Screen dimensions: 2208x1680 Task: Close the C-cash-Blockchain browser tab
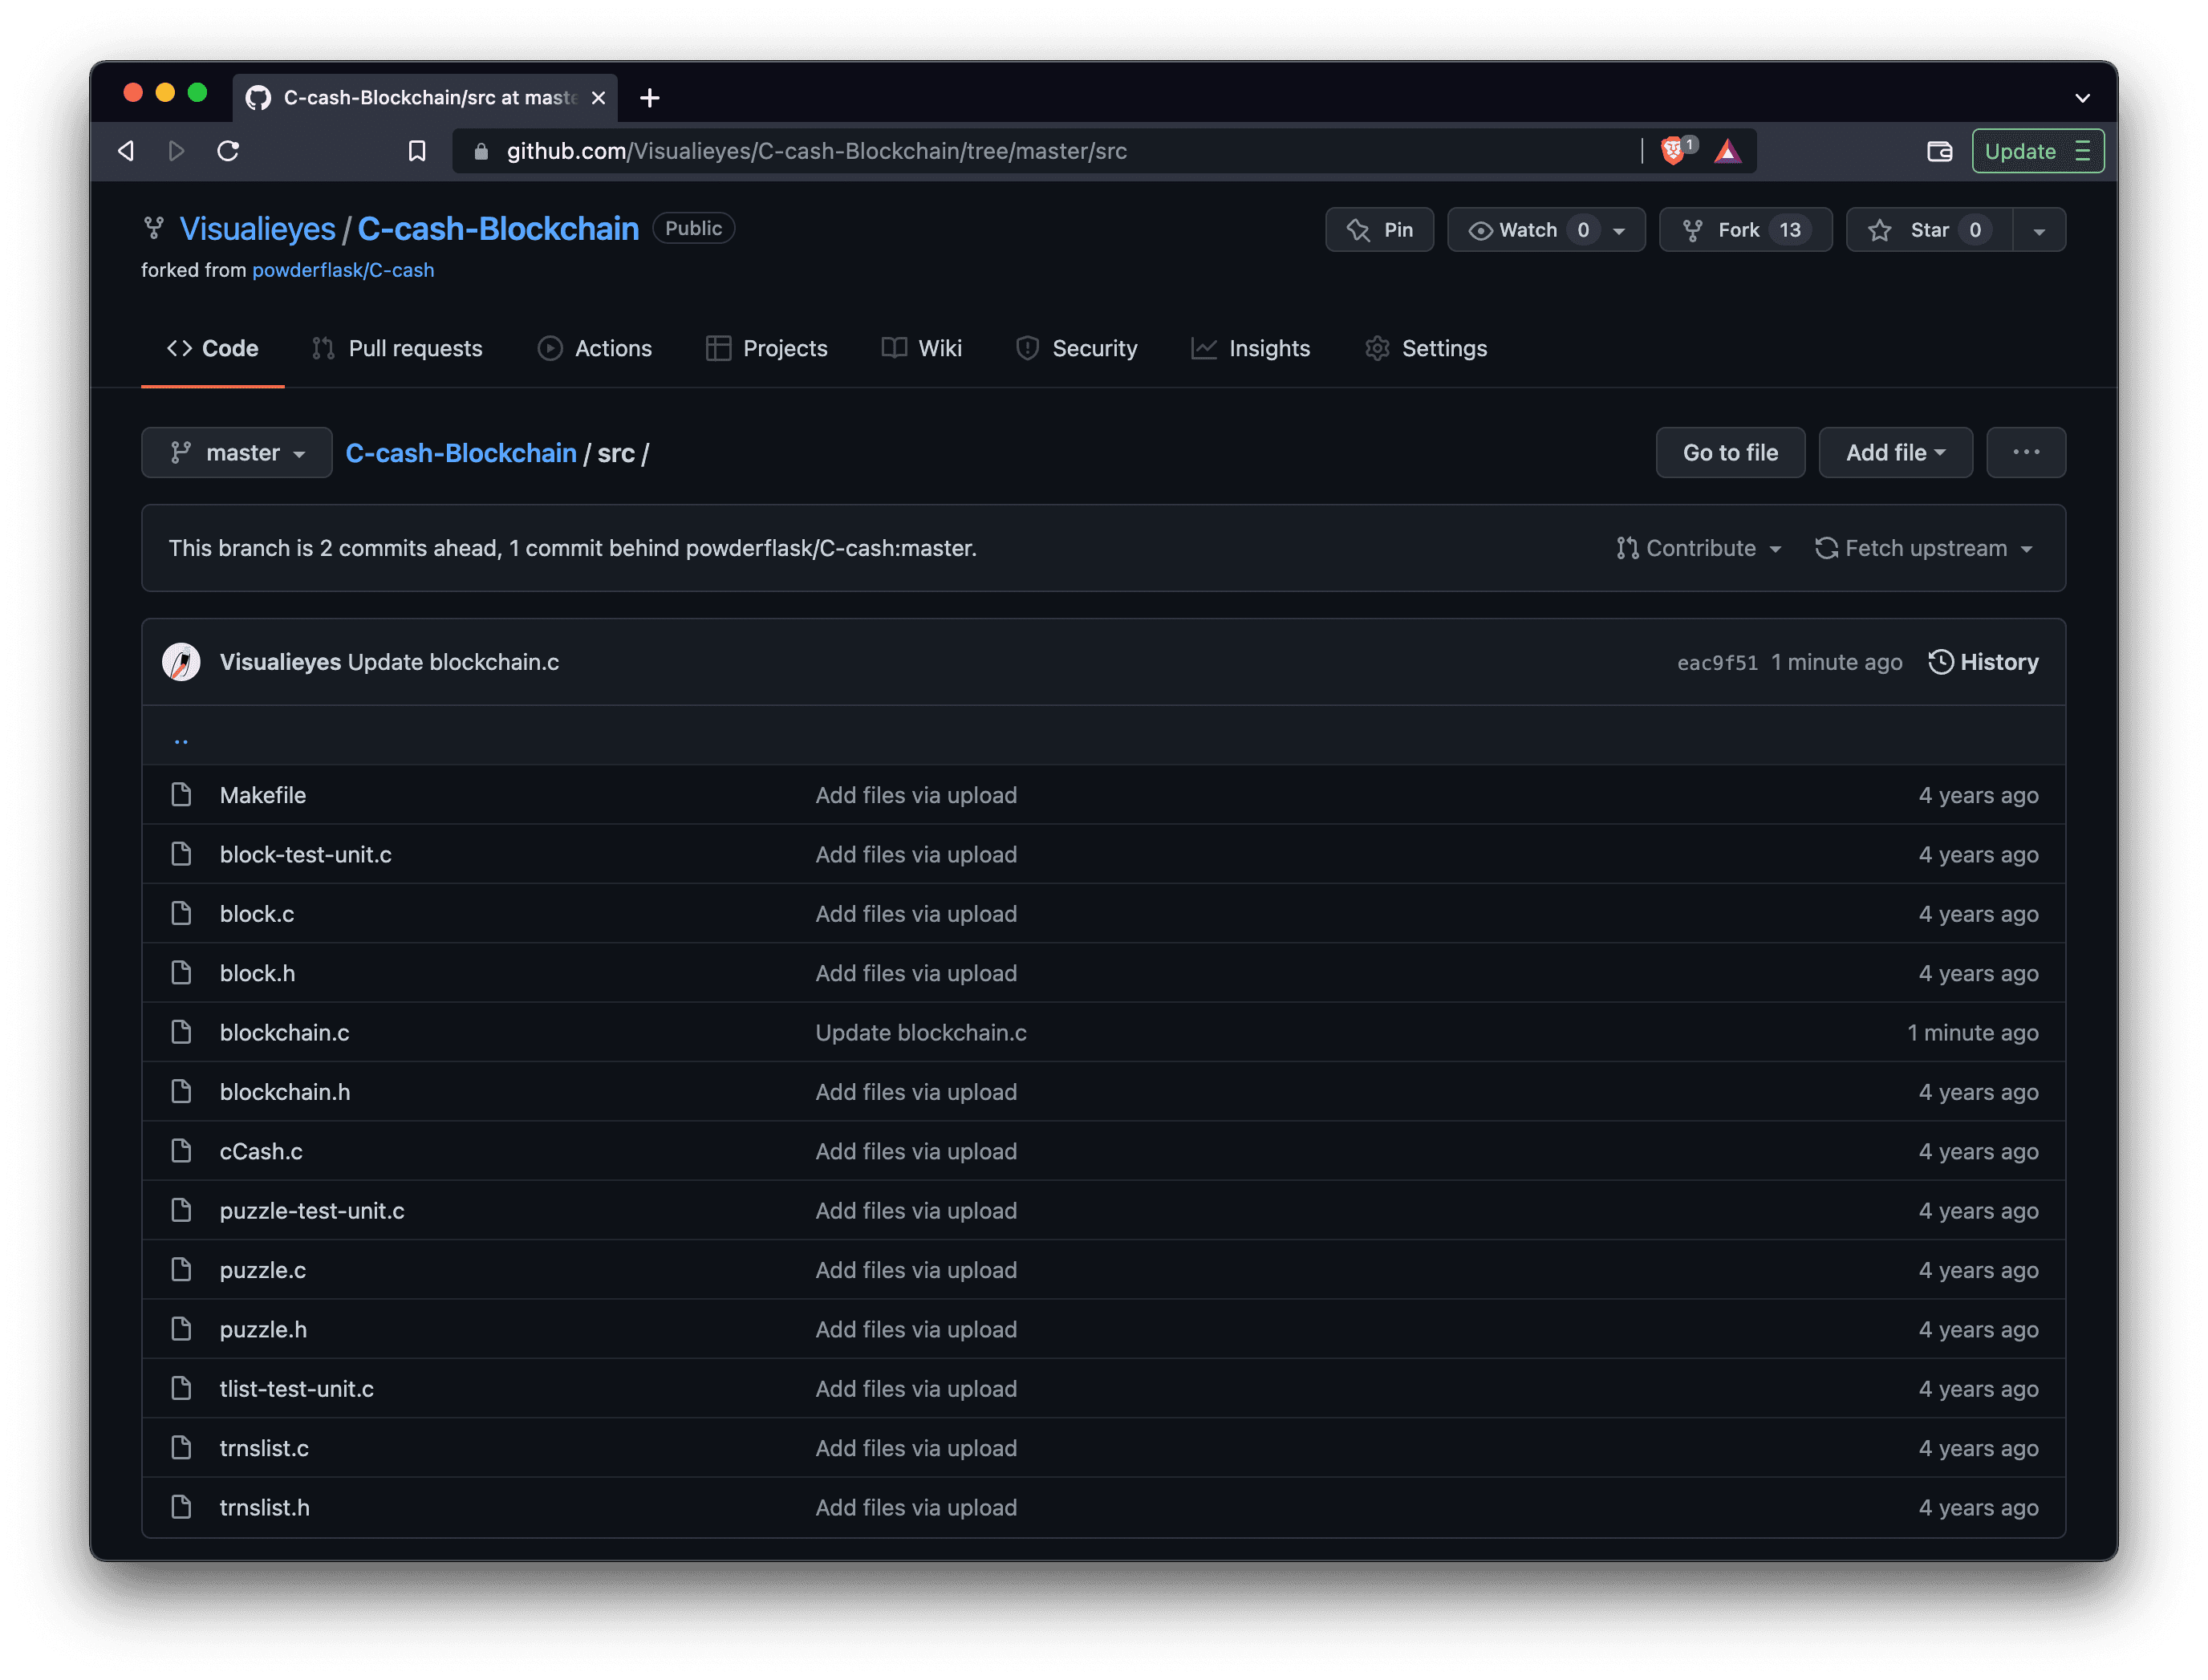point(598,98)
